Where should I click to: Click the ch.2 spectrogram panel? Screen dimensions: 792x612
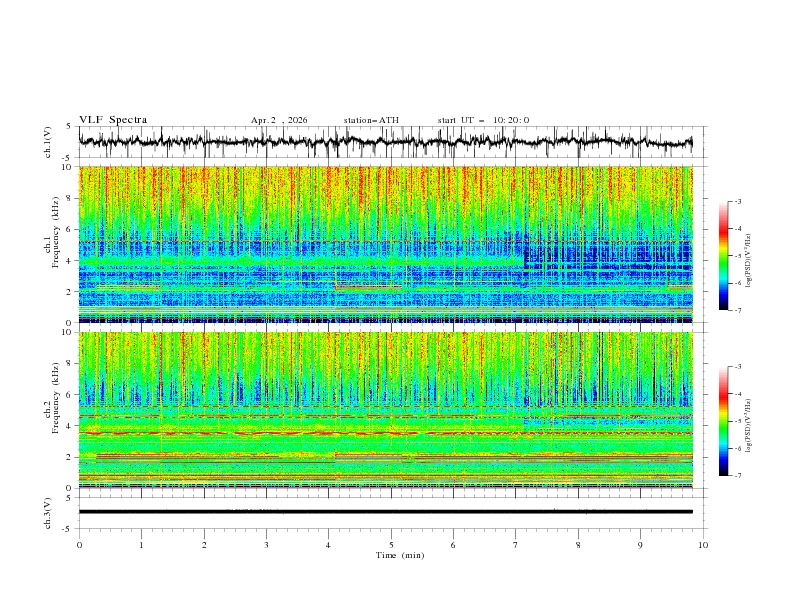(385, 410)
